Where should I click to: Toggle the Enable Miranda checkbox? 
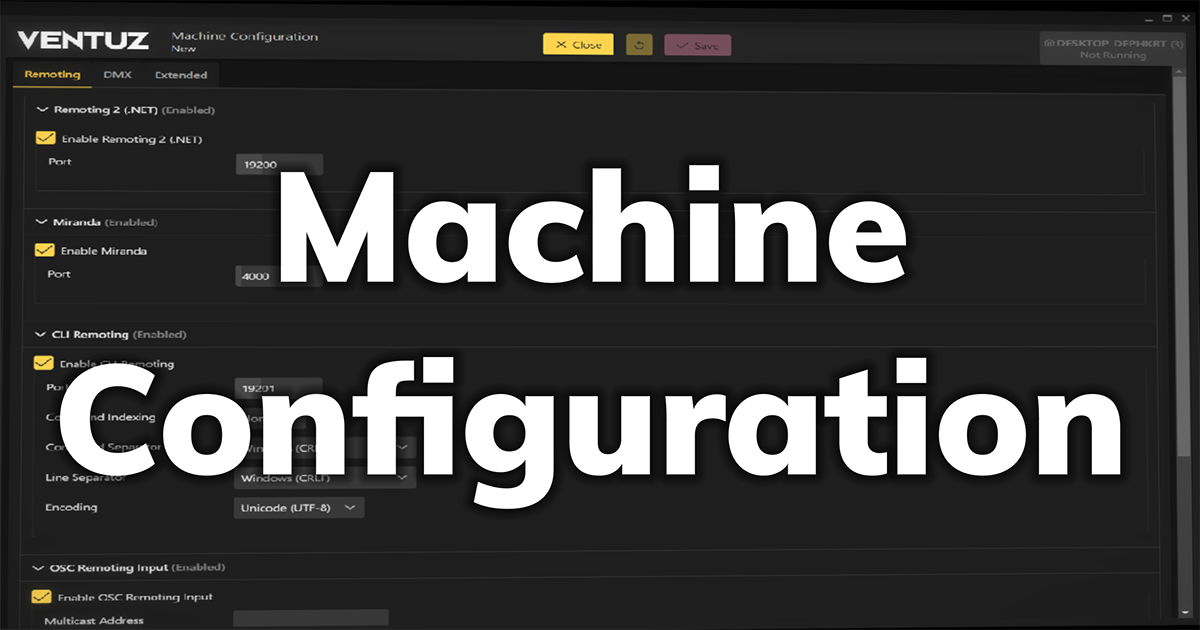pos(44,251)
